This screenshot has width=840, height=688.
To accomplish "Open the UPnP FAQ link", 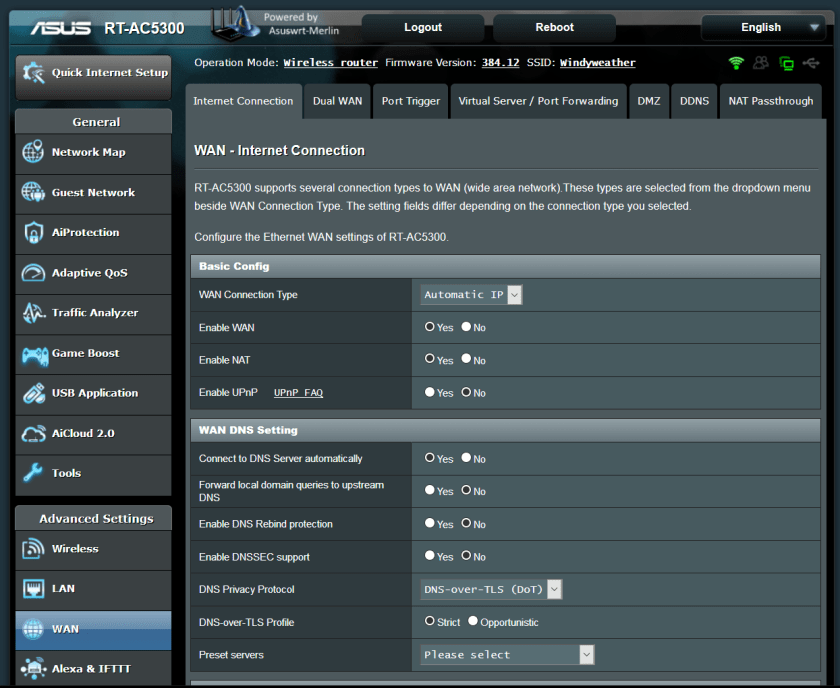I will [298, 393].
